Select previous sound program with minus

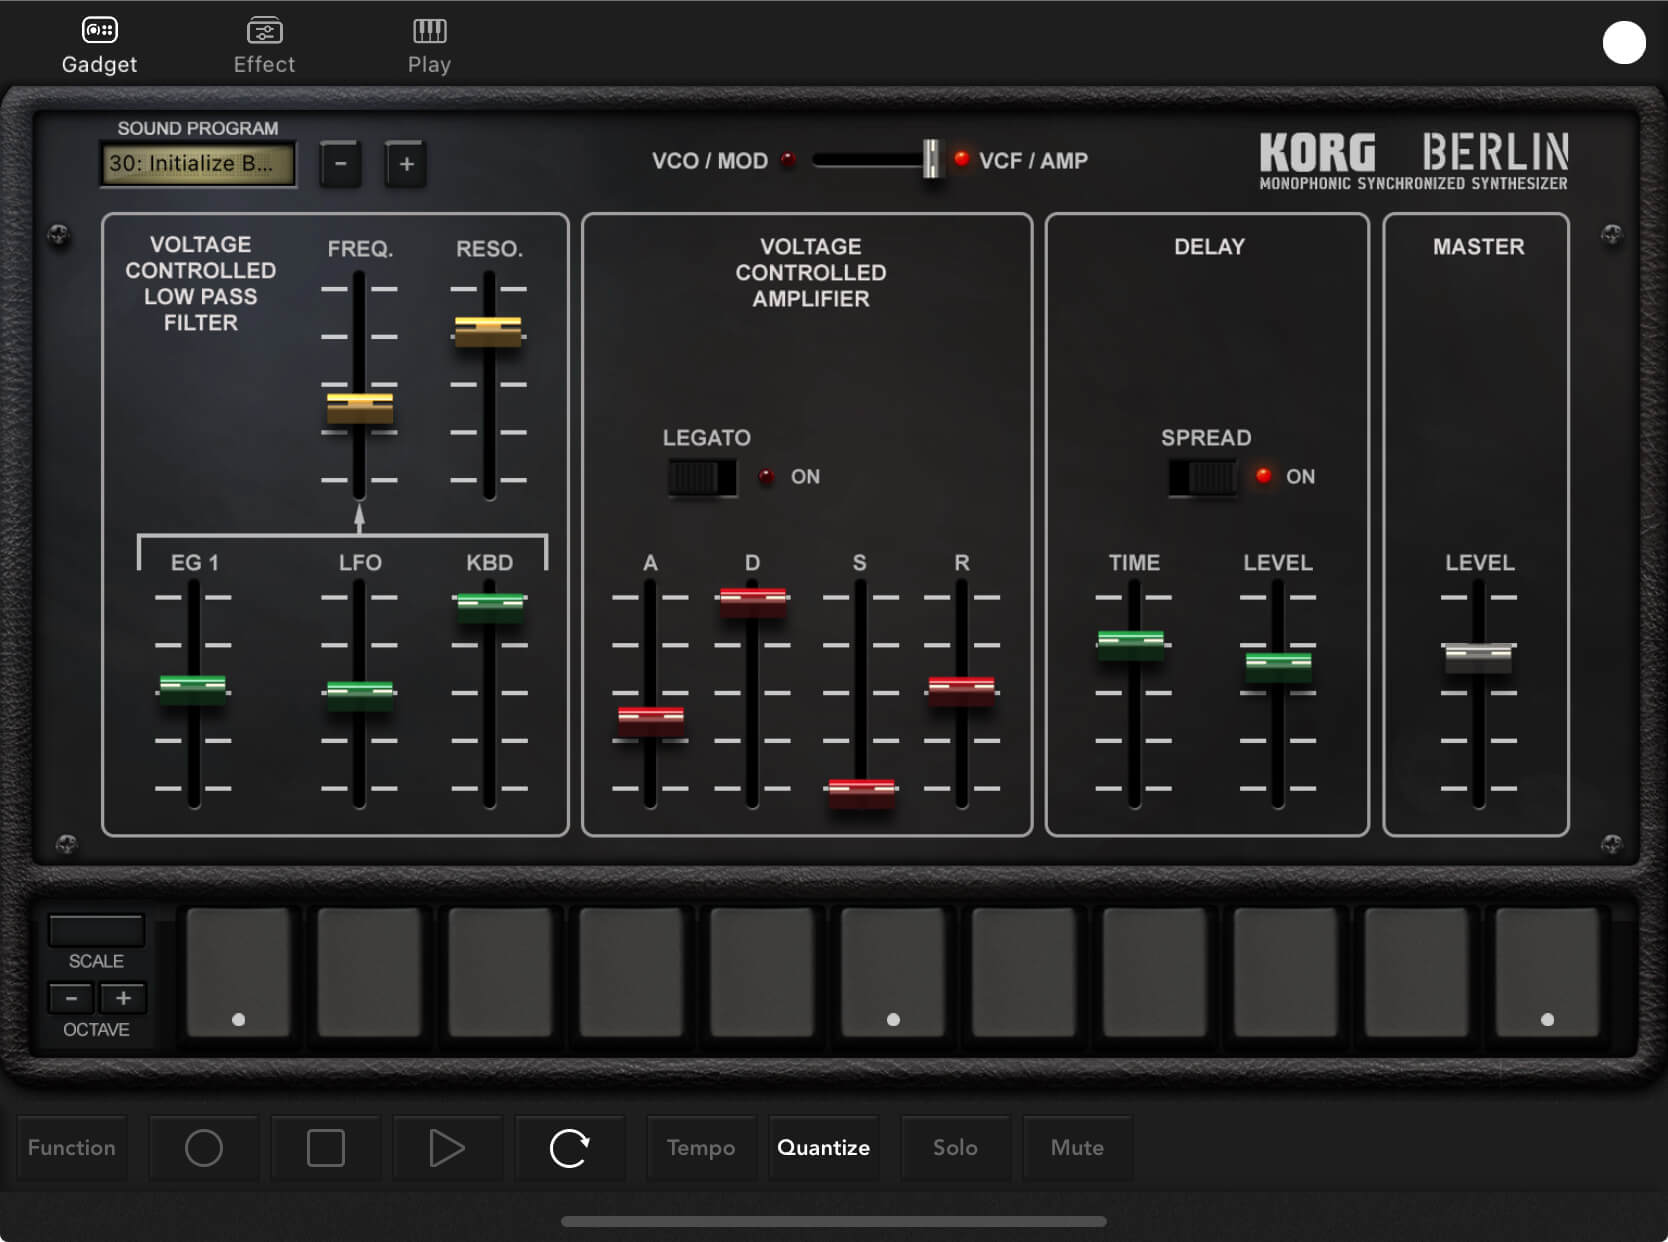tap(340, 164)
